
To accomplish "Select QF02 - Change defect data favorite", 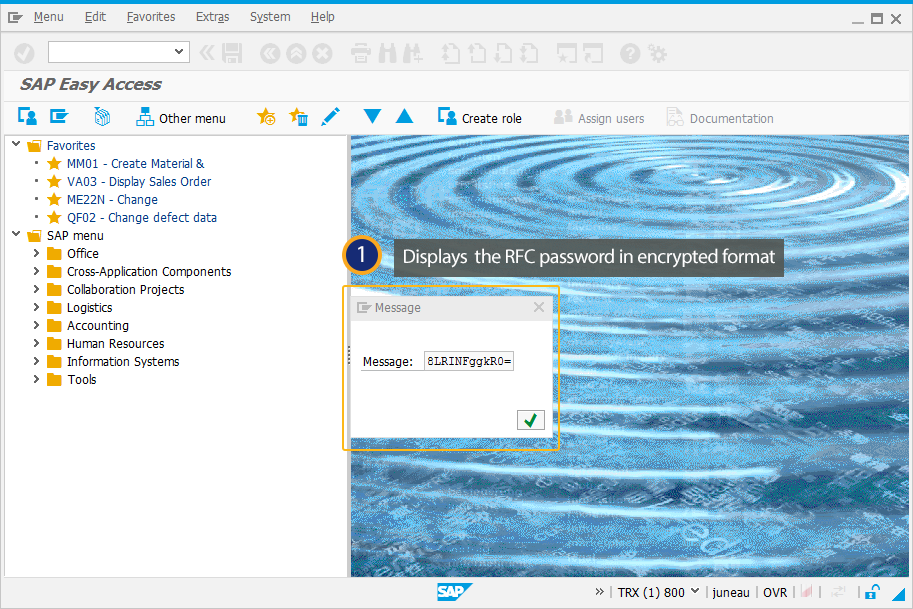I will coord(141,218).
